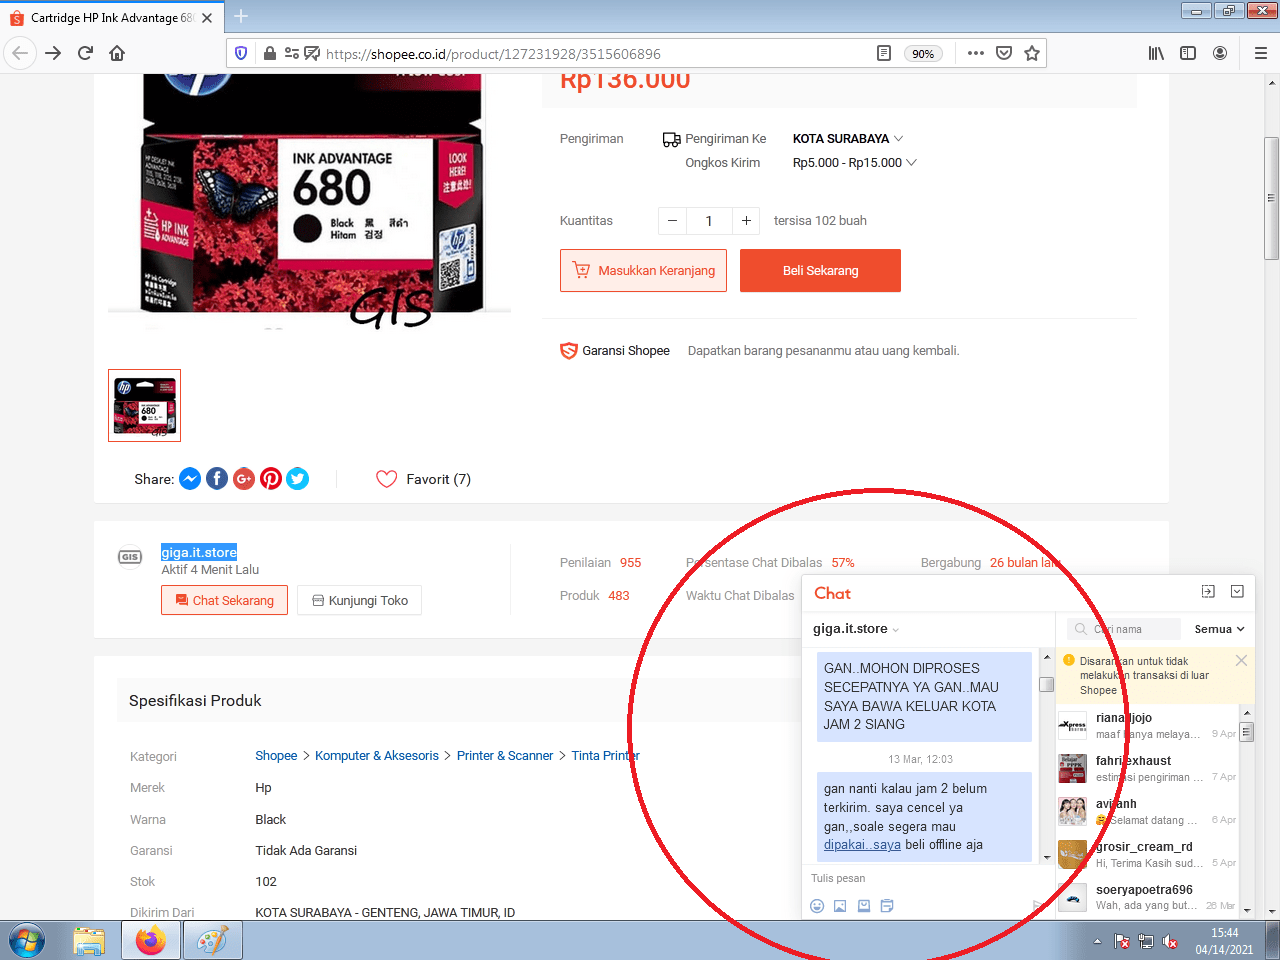1280x960 pixels.
Task: Visit shop via Kunjungi Toko
Action: tap(359, 600)
